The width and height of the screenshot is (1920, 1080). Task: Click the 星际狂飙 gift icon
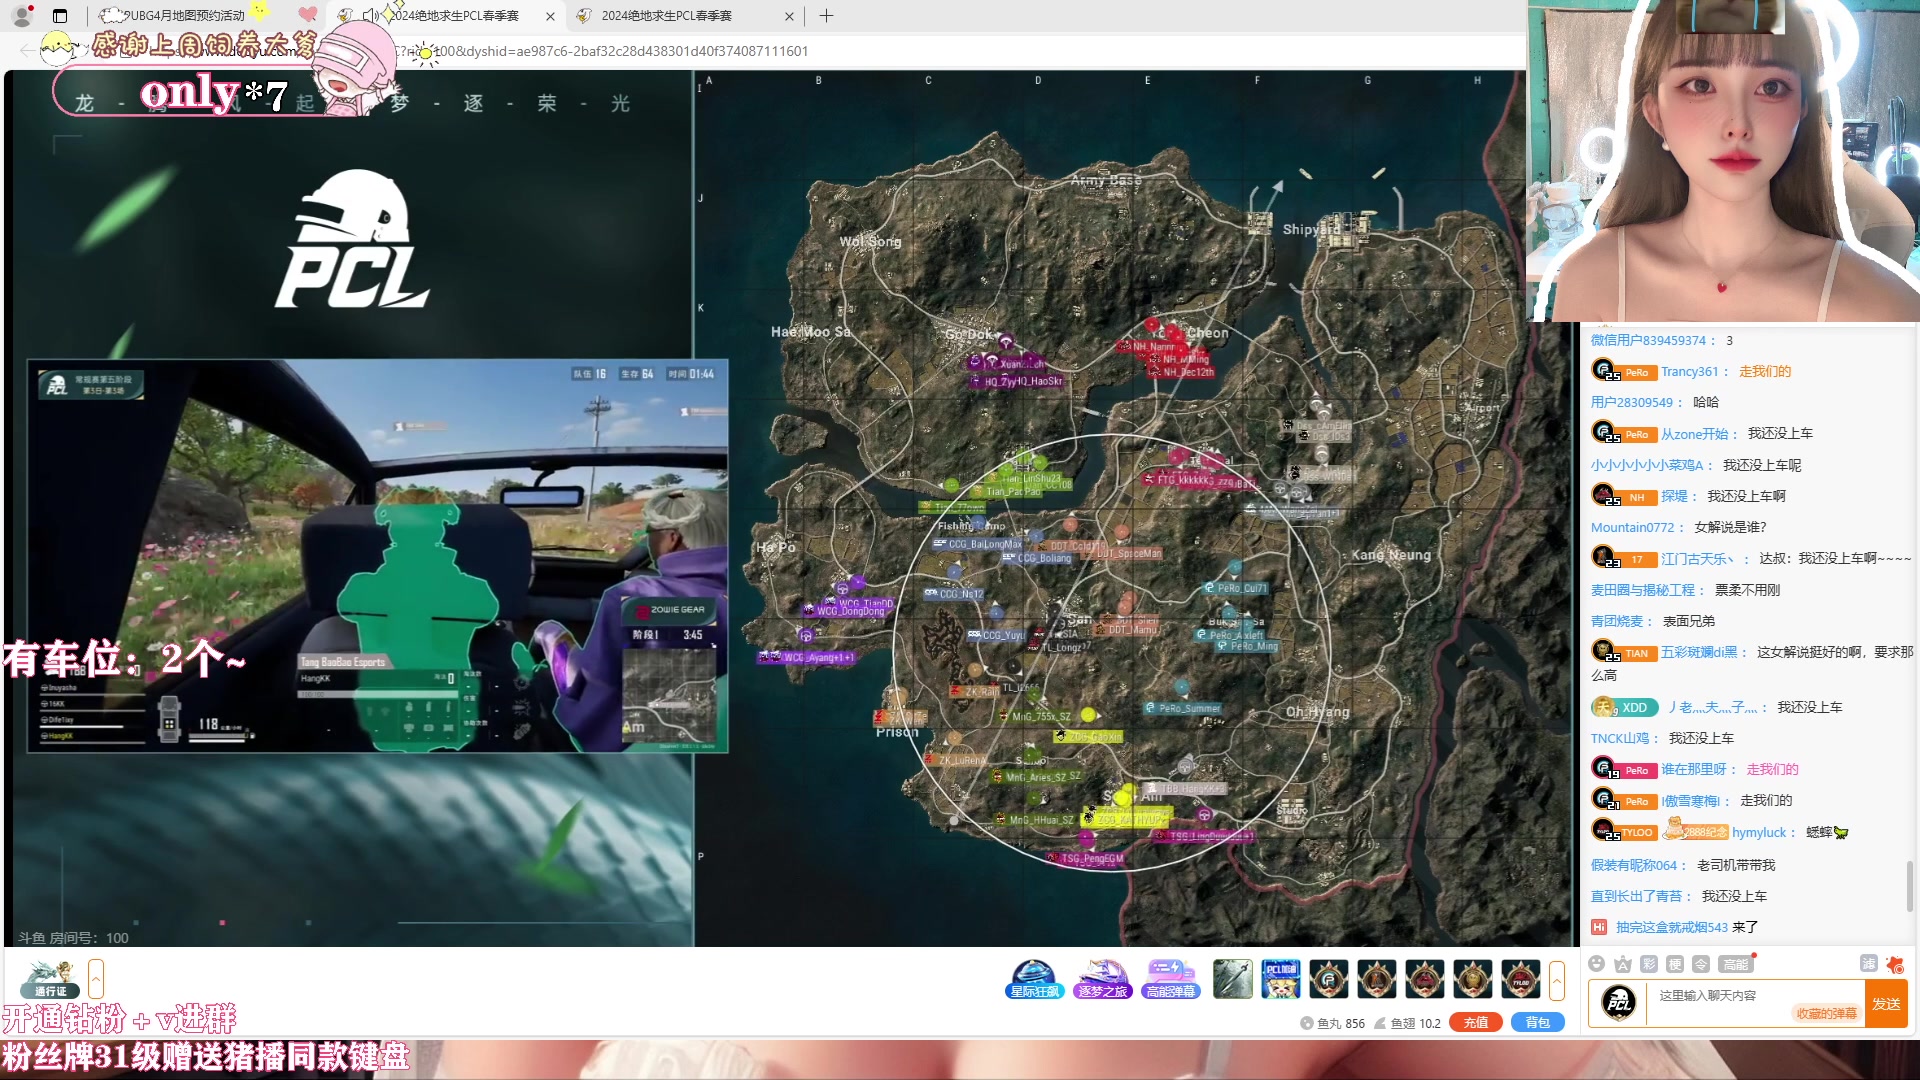[1034, 979]
